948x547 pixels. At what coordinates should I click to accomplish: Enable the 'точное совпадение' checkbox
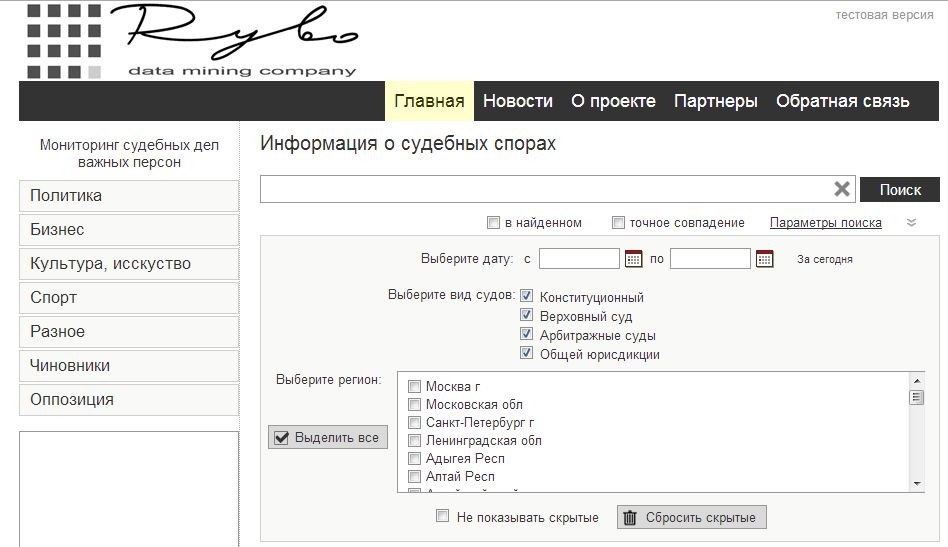coord(618,223)
